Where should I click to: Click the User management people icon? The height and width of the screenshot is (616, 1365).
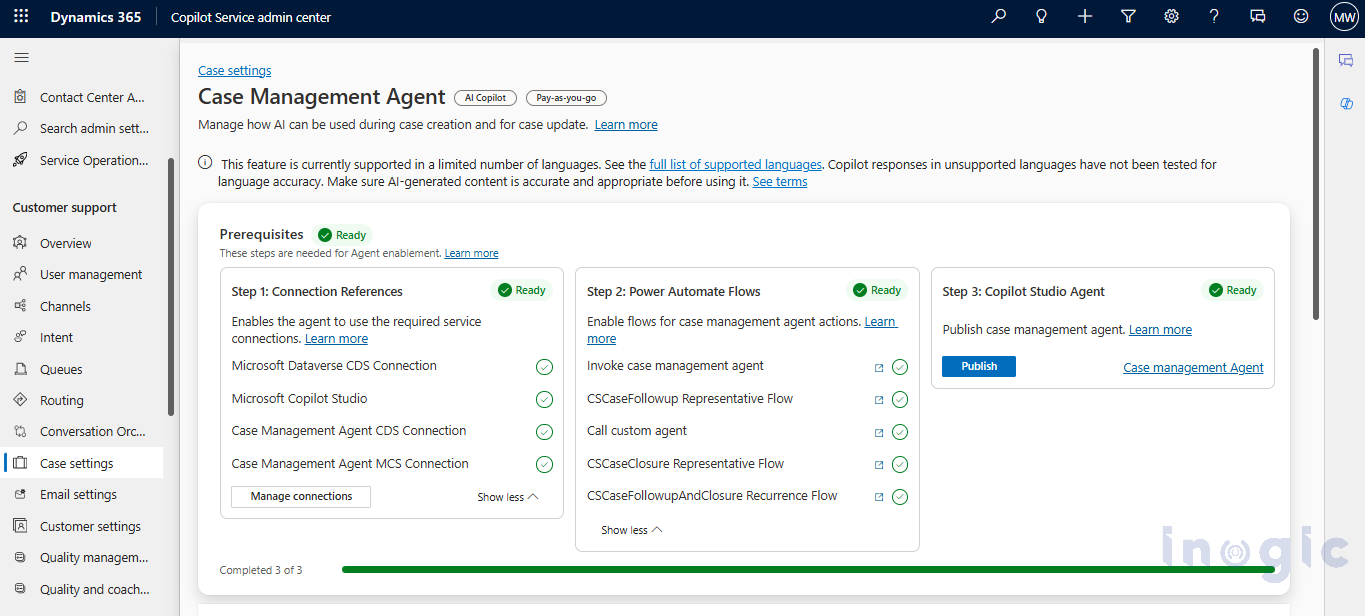pos(20,274)
